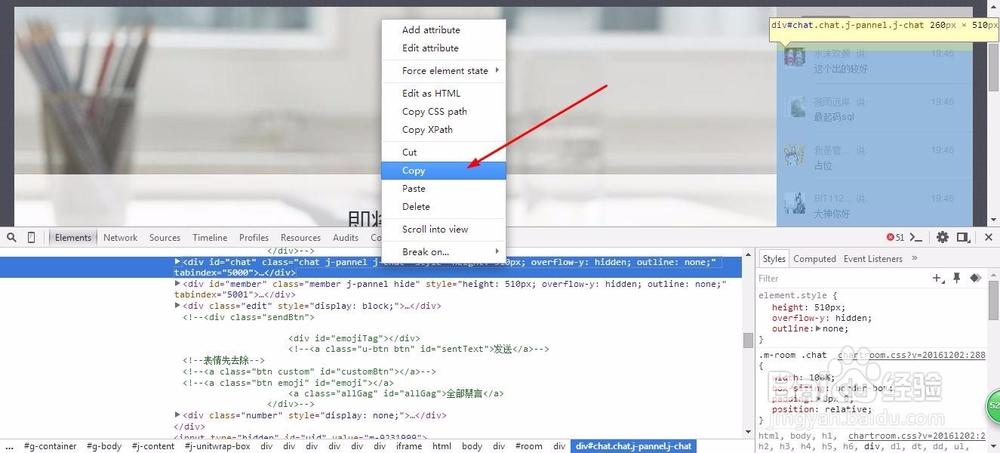The height and width of the screenshot is (453, 1000).
Task: Open the Event Listeners tab
Action: coord(873,258)
